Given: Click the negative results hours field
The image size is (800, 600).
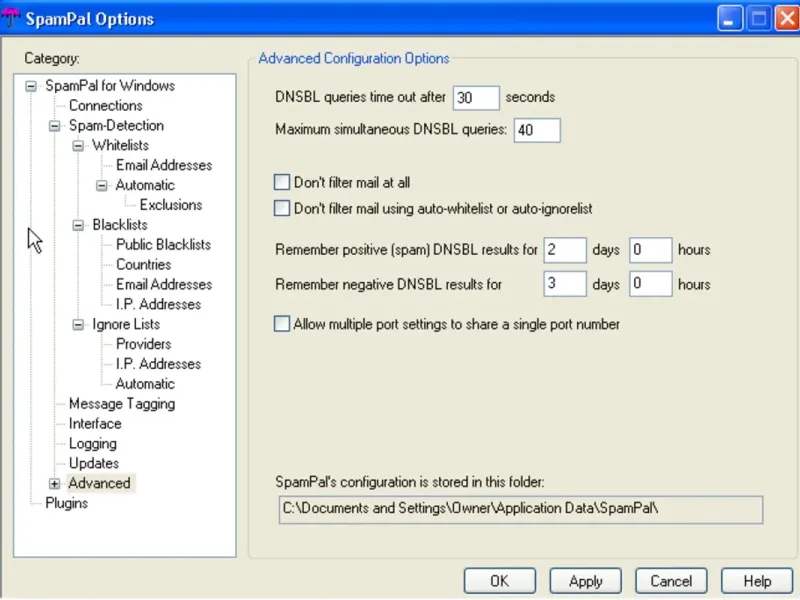Looking at the screenshot, I should pos(651,284).
